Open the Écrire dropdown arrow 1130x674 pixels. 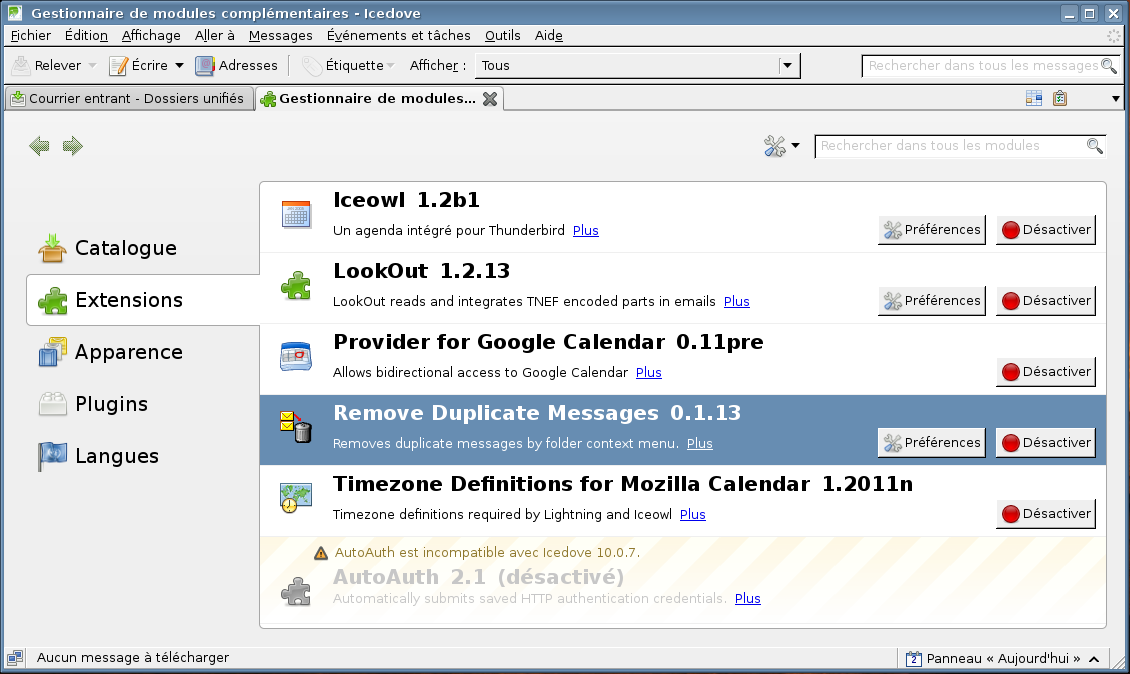tap(179, 66)
